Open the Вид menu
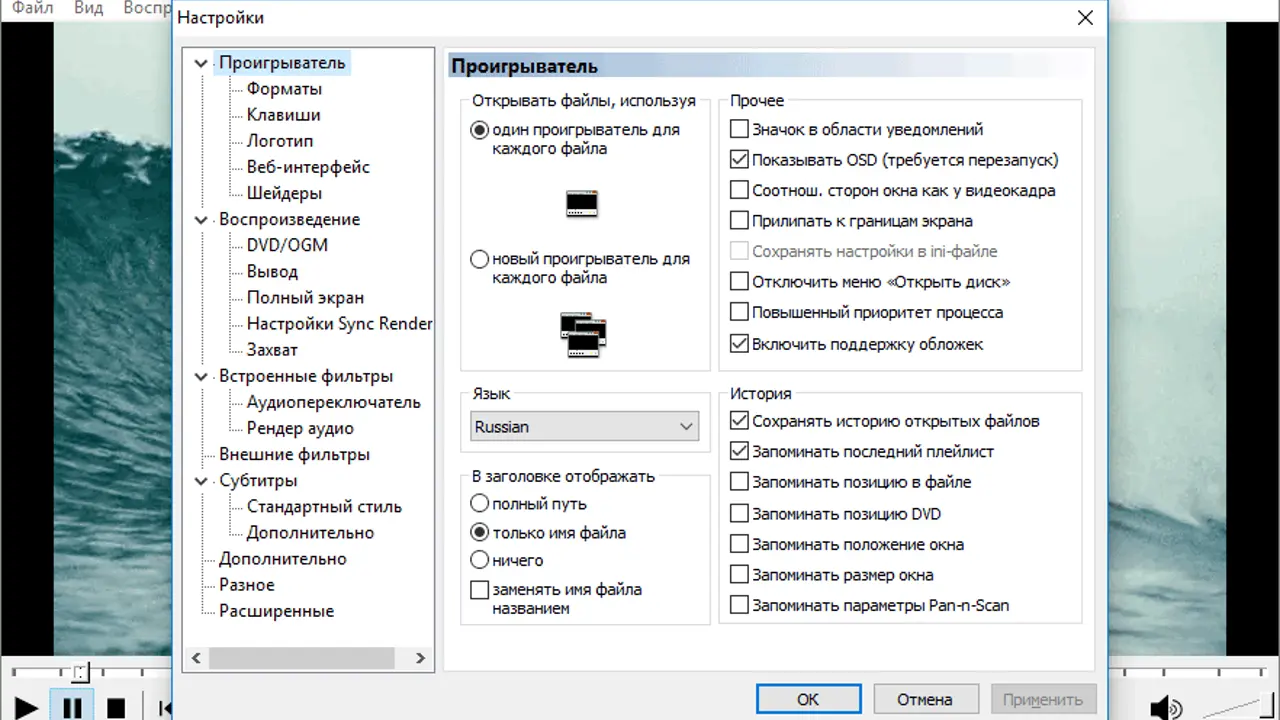The image size is (1280, 720). click(x=88, y=8)
